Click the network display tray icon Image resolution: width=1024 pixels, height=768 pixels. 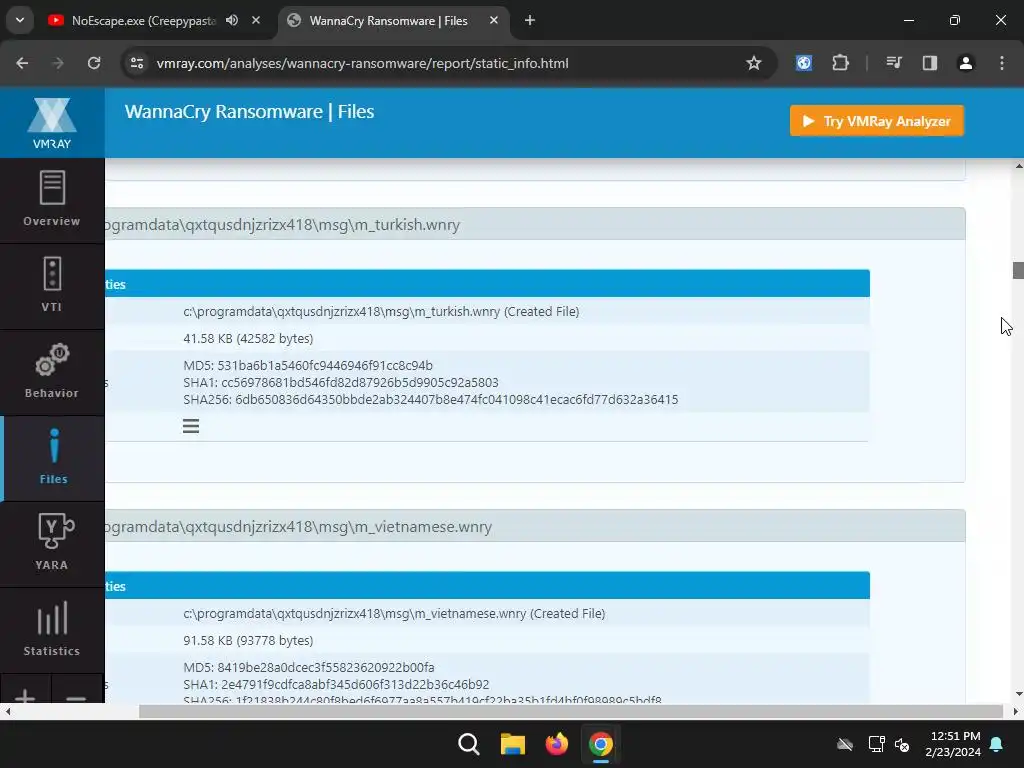coord(876,744)
